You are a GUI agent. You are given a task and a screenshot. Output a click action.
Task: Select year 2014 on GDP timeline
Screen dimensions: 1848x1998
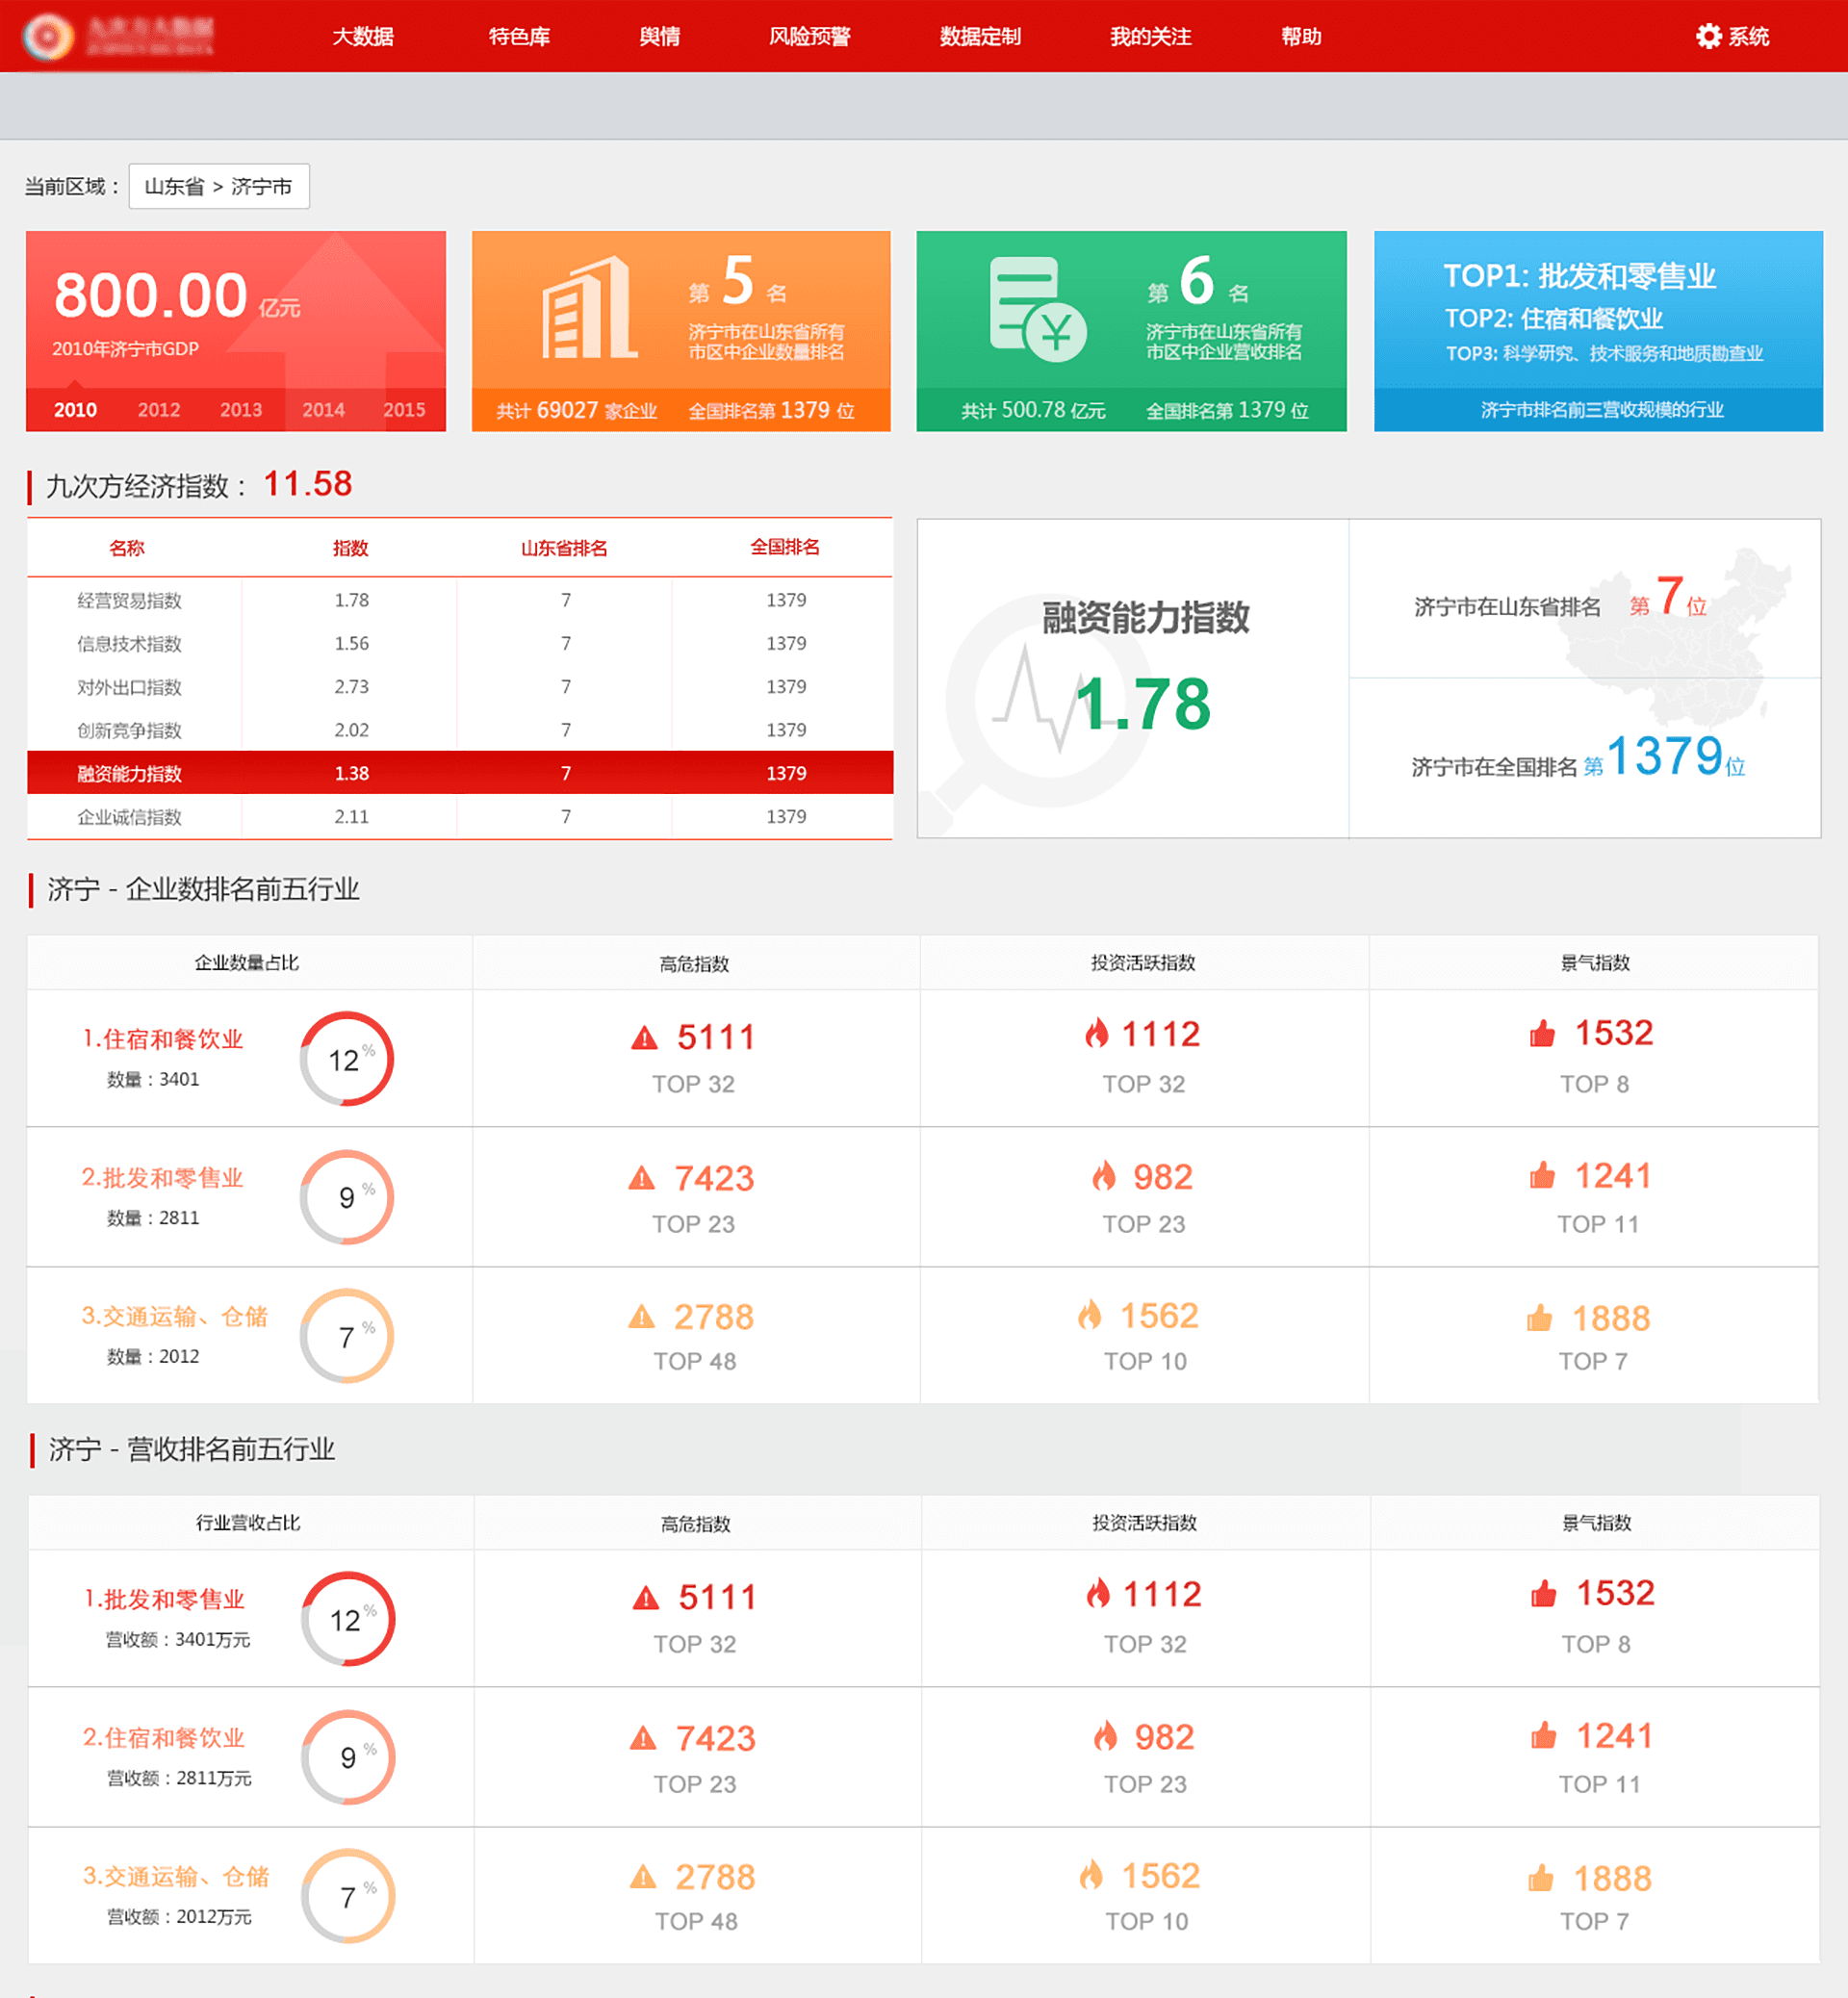(323, 410)
